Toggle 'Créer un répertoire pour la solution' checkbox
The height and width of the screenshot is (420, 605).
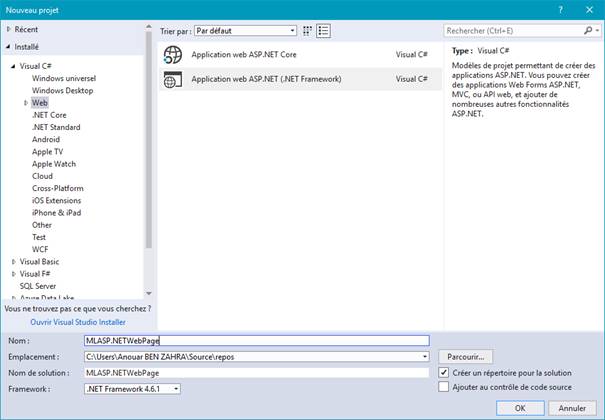(444, 373)
